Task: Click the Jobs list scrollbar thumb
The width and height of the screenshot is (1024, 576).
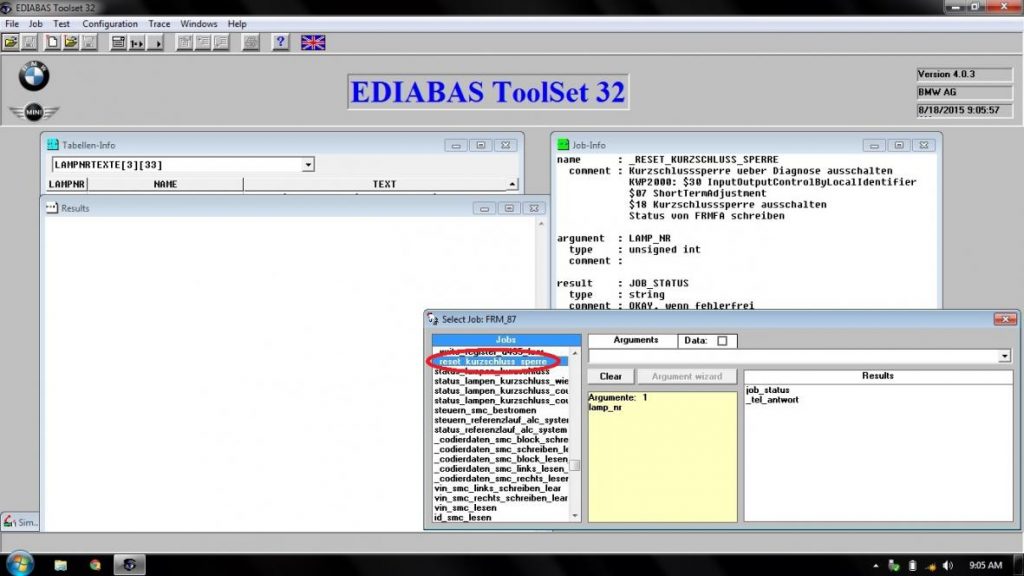Action: 575,466
